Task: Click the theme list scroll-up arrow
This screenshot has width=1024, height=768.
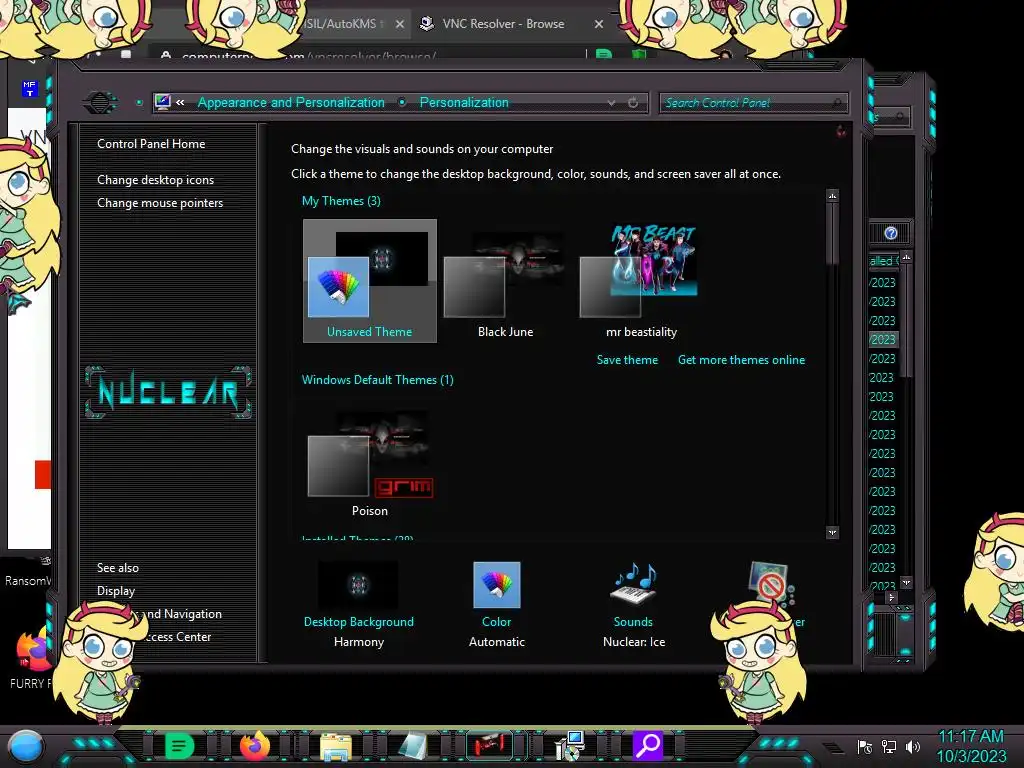Action: [832, 196]
